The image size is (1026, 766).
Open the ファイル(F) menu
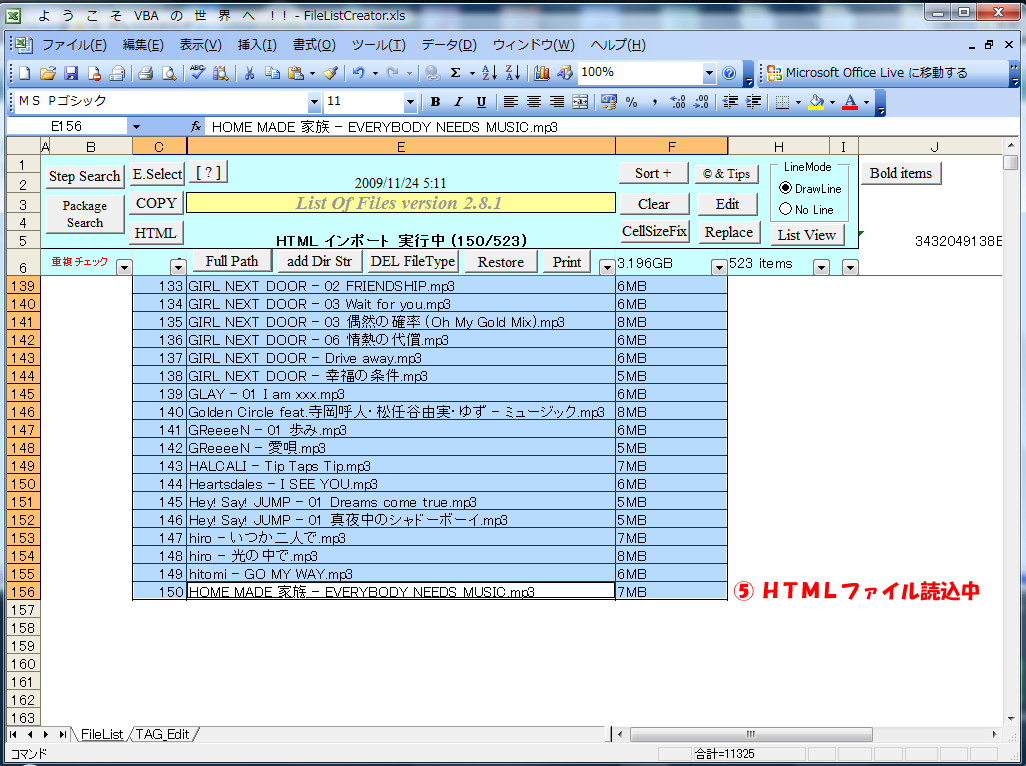pos(74,45)
